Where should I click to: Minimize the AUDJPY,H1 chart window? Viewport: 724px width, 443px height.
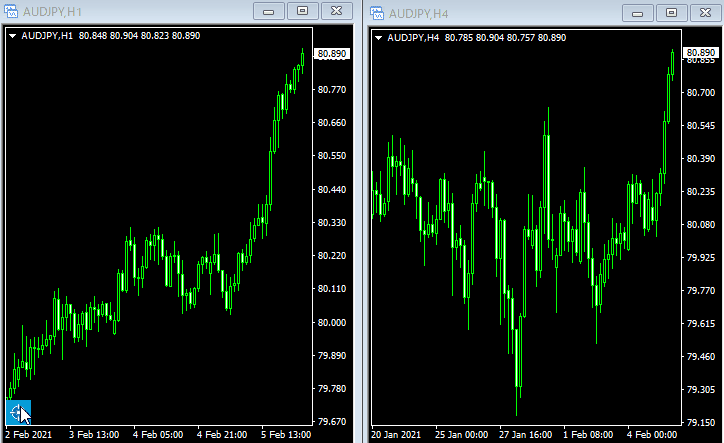[x=268, y=12]
